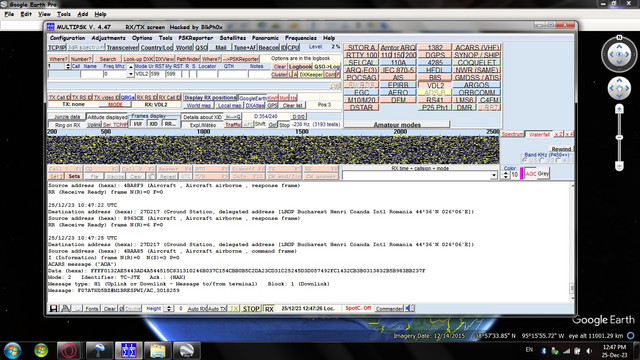Click Amateur modes button
This screenshot has height=360, width=640.
397,124
